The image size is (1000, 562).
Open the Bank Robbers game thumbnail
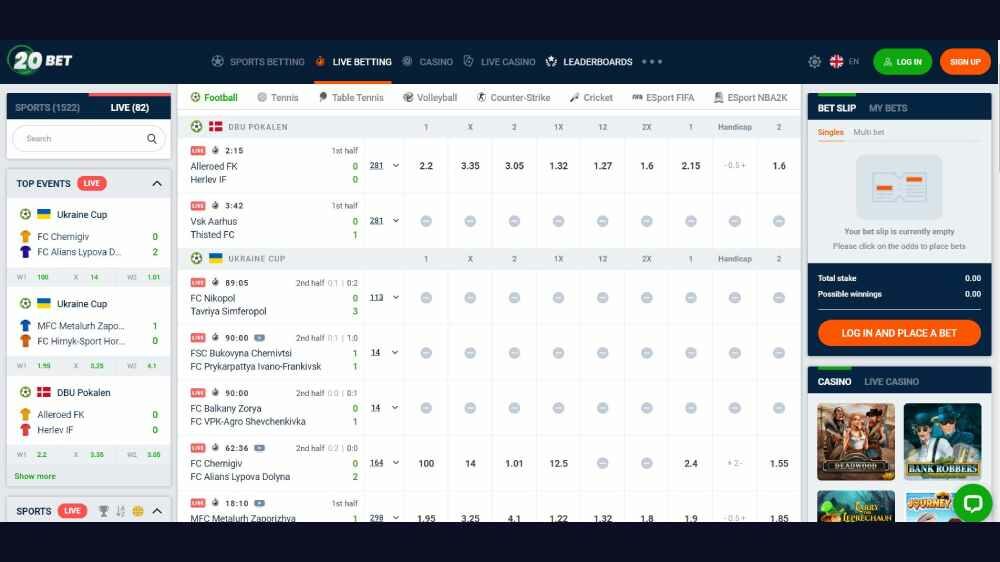(x=943, y=441)
